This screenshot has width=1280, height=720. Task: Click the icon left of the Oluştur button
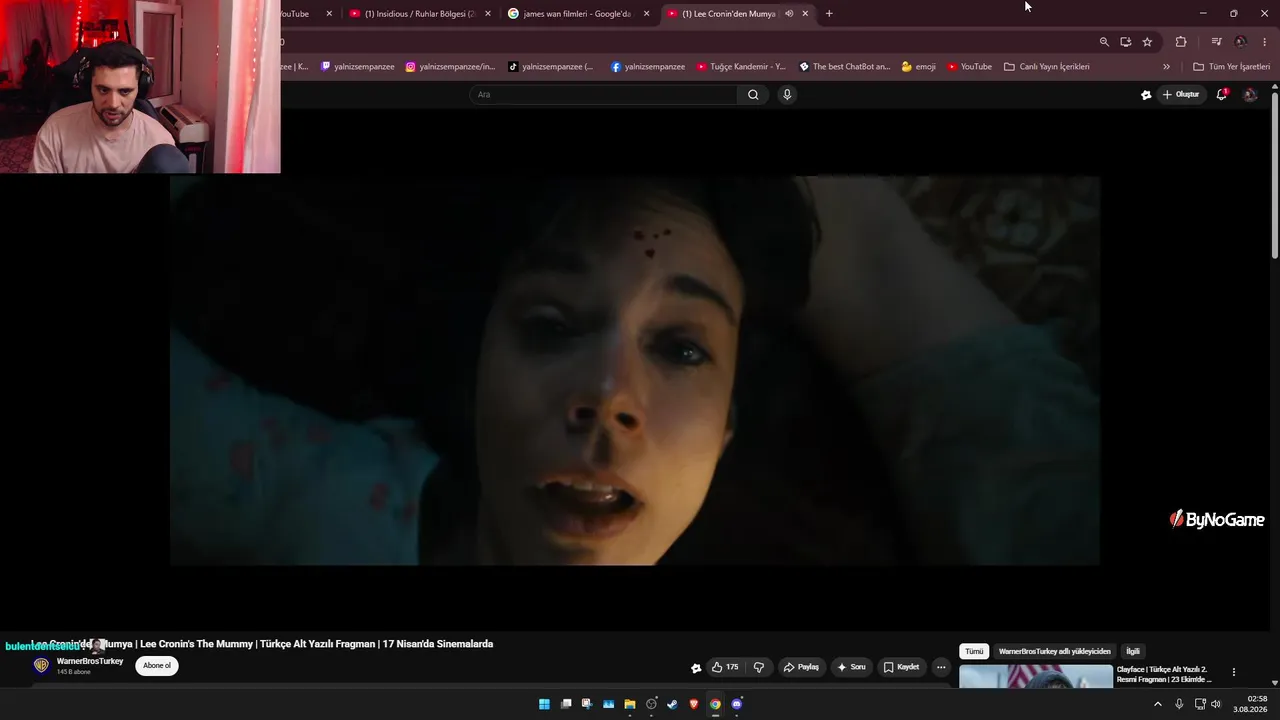[1146, 95]
